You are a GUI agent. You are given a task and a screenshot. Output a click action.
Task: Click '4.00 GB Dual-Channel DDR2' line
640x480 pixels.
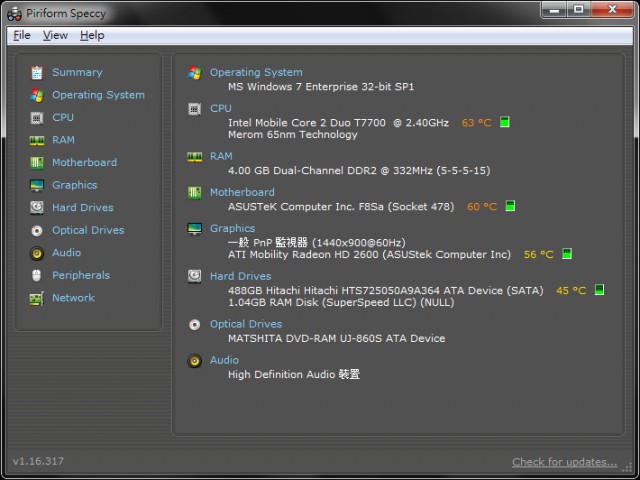(359, 171)
